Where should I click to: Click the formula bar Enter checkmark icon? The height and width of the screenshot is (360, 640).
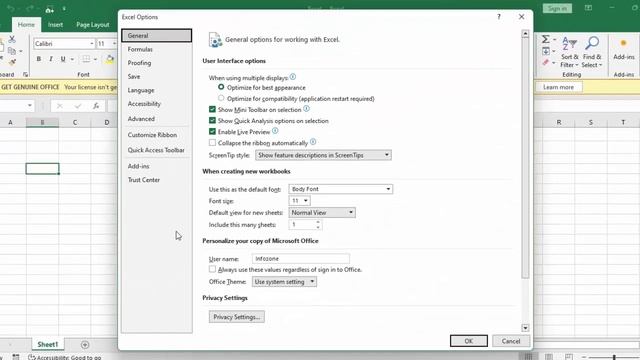point(78,106)
